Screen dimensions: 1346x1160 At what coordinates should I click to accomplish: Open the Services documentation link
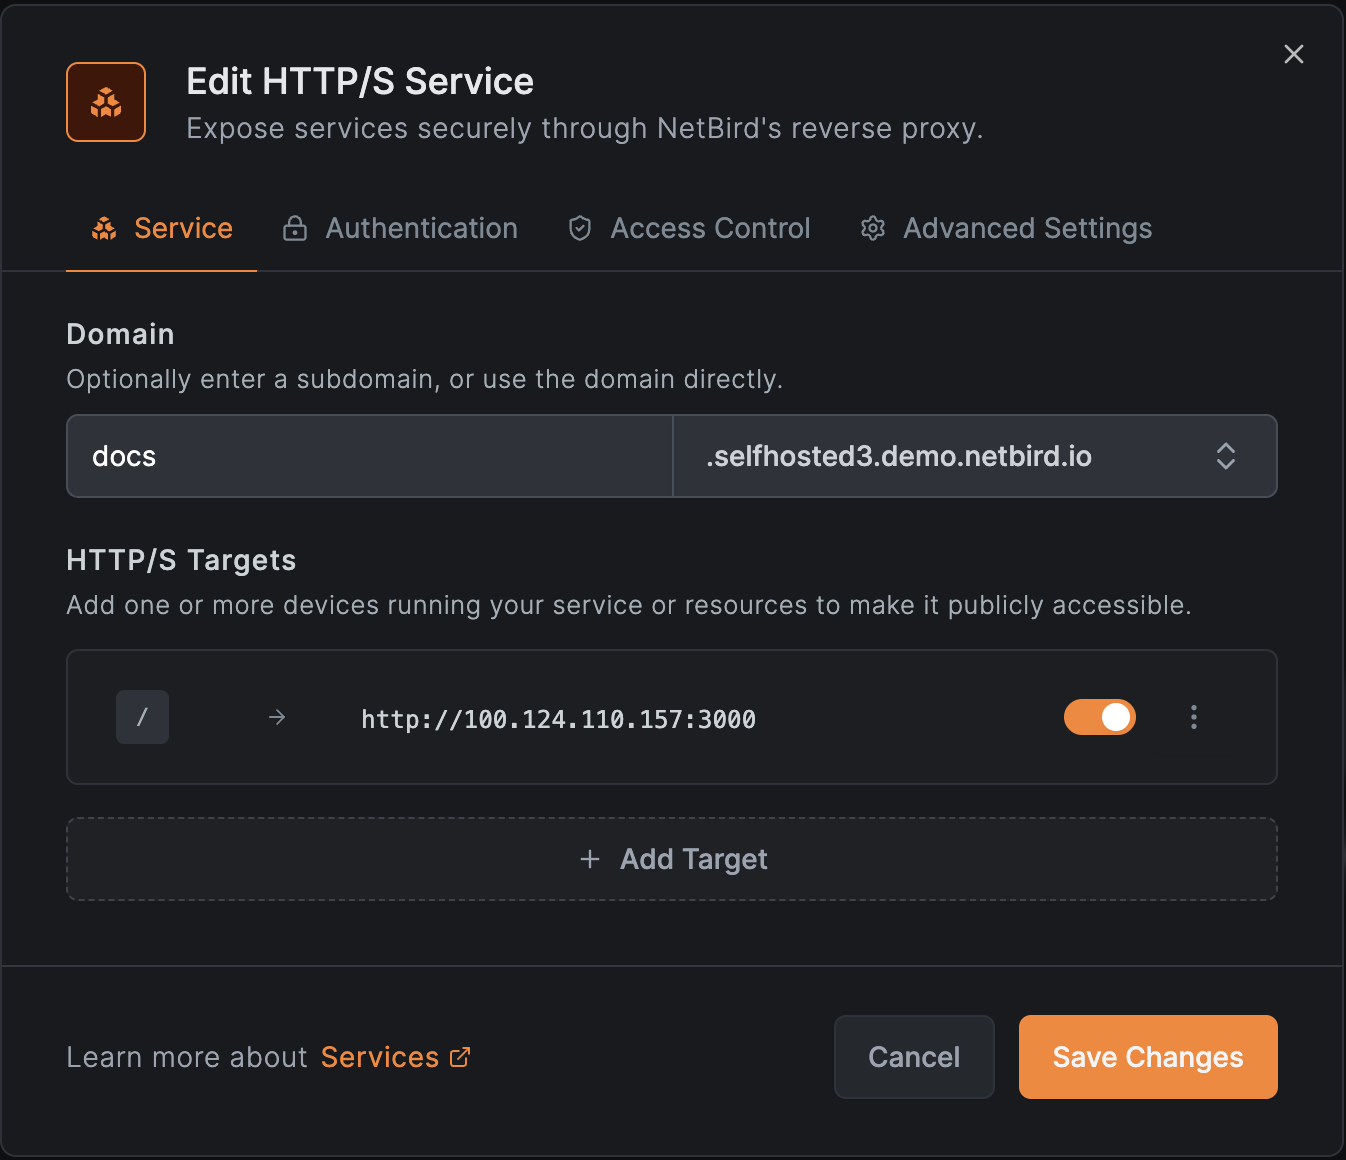(x=380, y=1057)
